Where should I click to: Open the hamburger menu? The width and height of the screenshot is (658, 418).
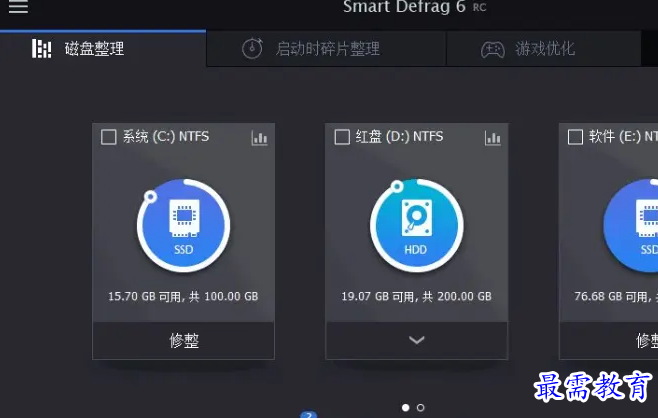click(x=18, y=6)
